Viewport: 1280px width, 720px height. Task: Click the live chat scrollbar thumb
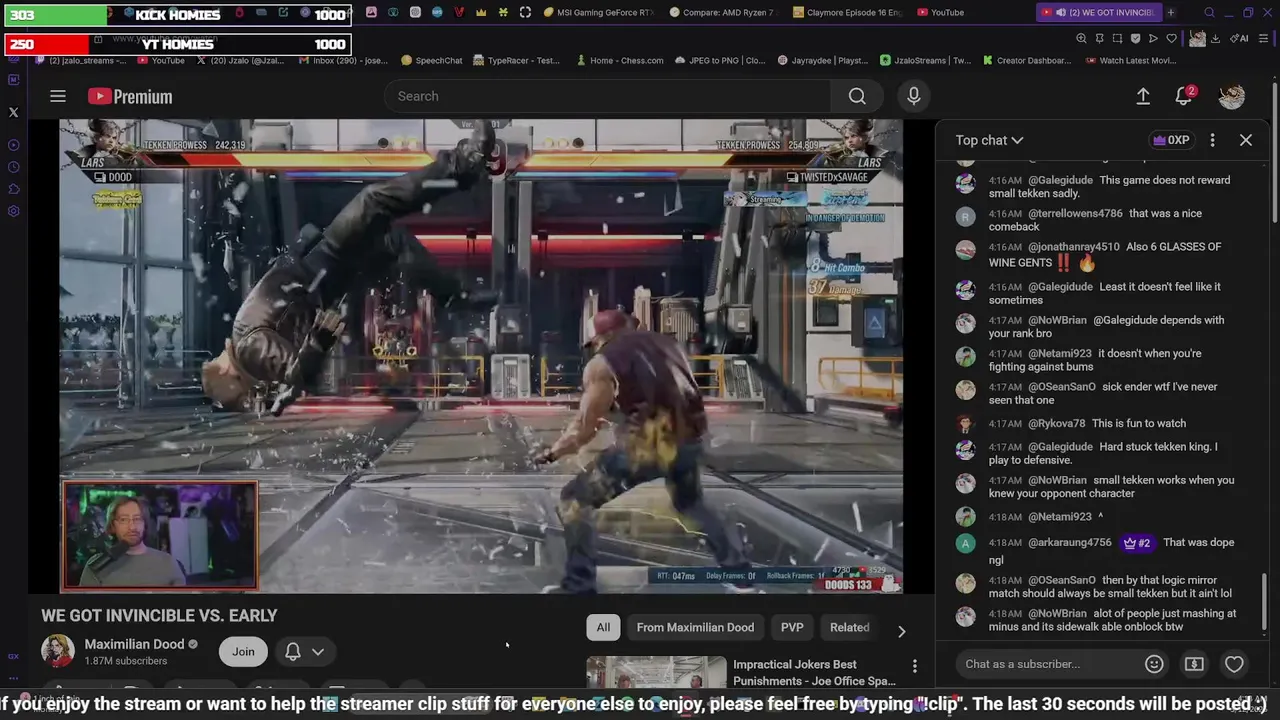tap(1264, 602)
